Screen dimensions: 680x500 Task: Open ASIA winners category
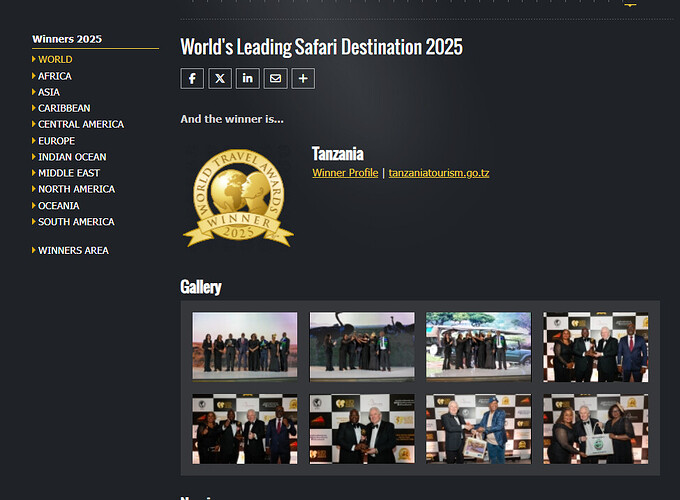point(49,92)
